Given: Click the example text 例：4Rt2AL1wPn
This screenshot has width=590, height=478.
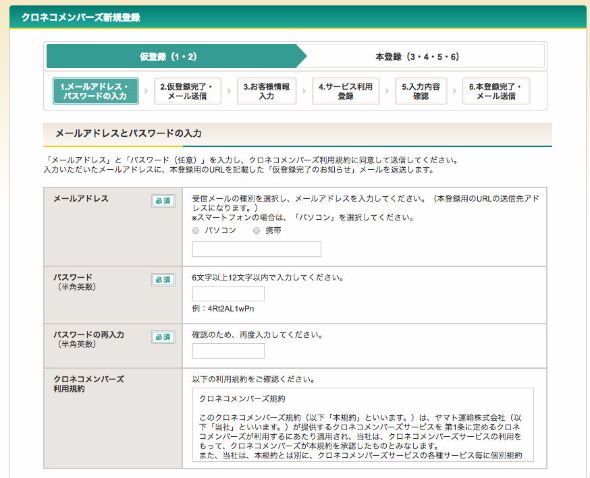Looking at the screenshot, I should click(x=223, y=309).
